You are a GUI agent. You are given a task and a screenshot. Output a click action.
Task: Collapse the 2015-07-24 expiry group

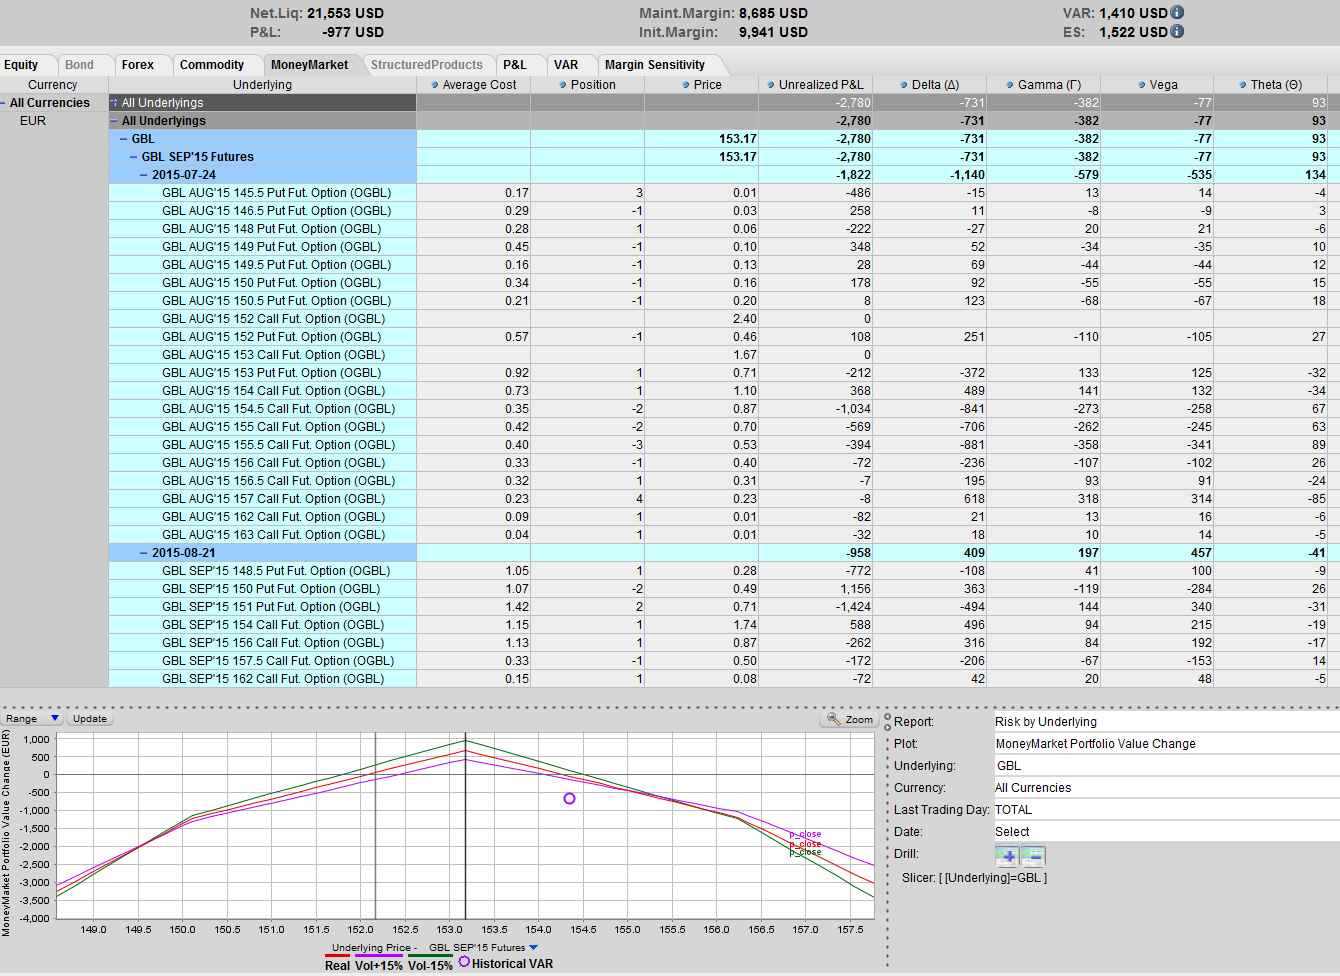(x=144, y=175)
